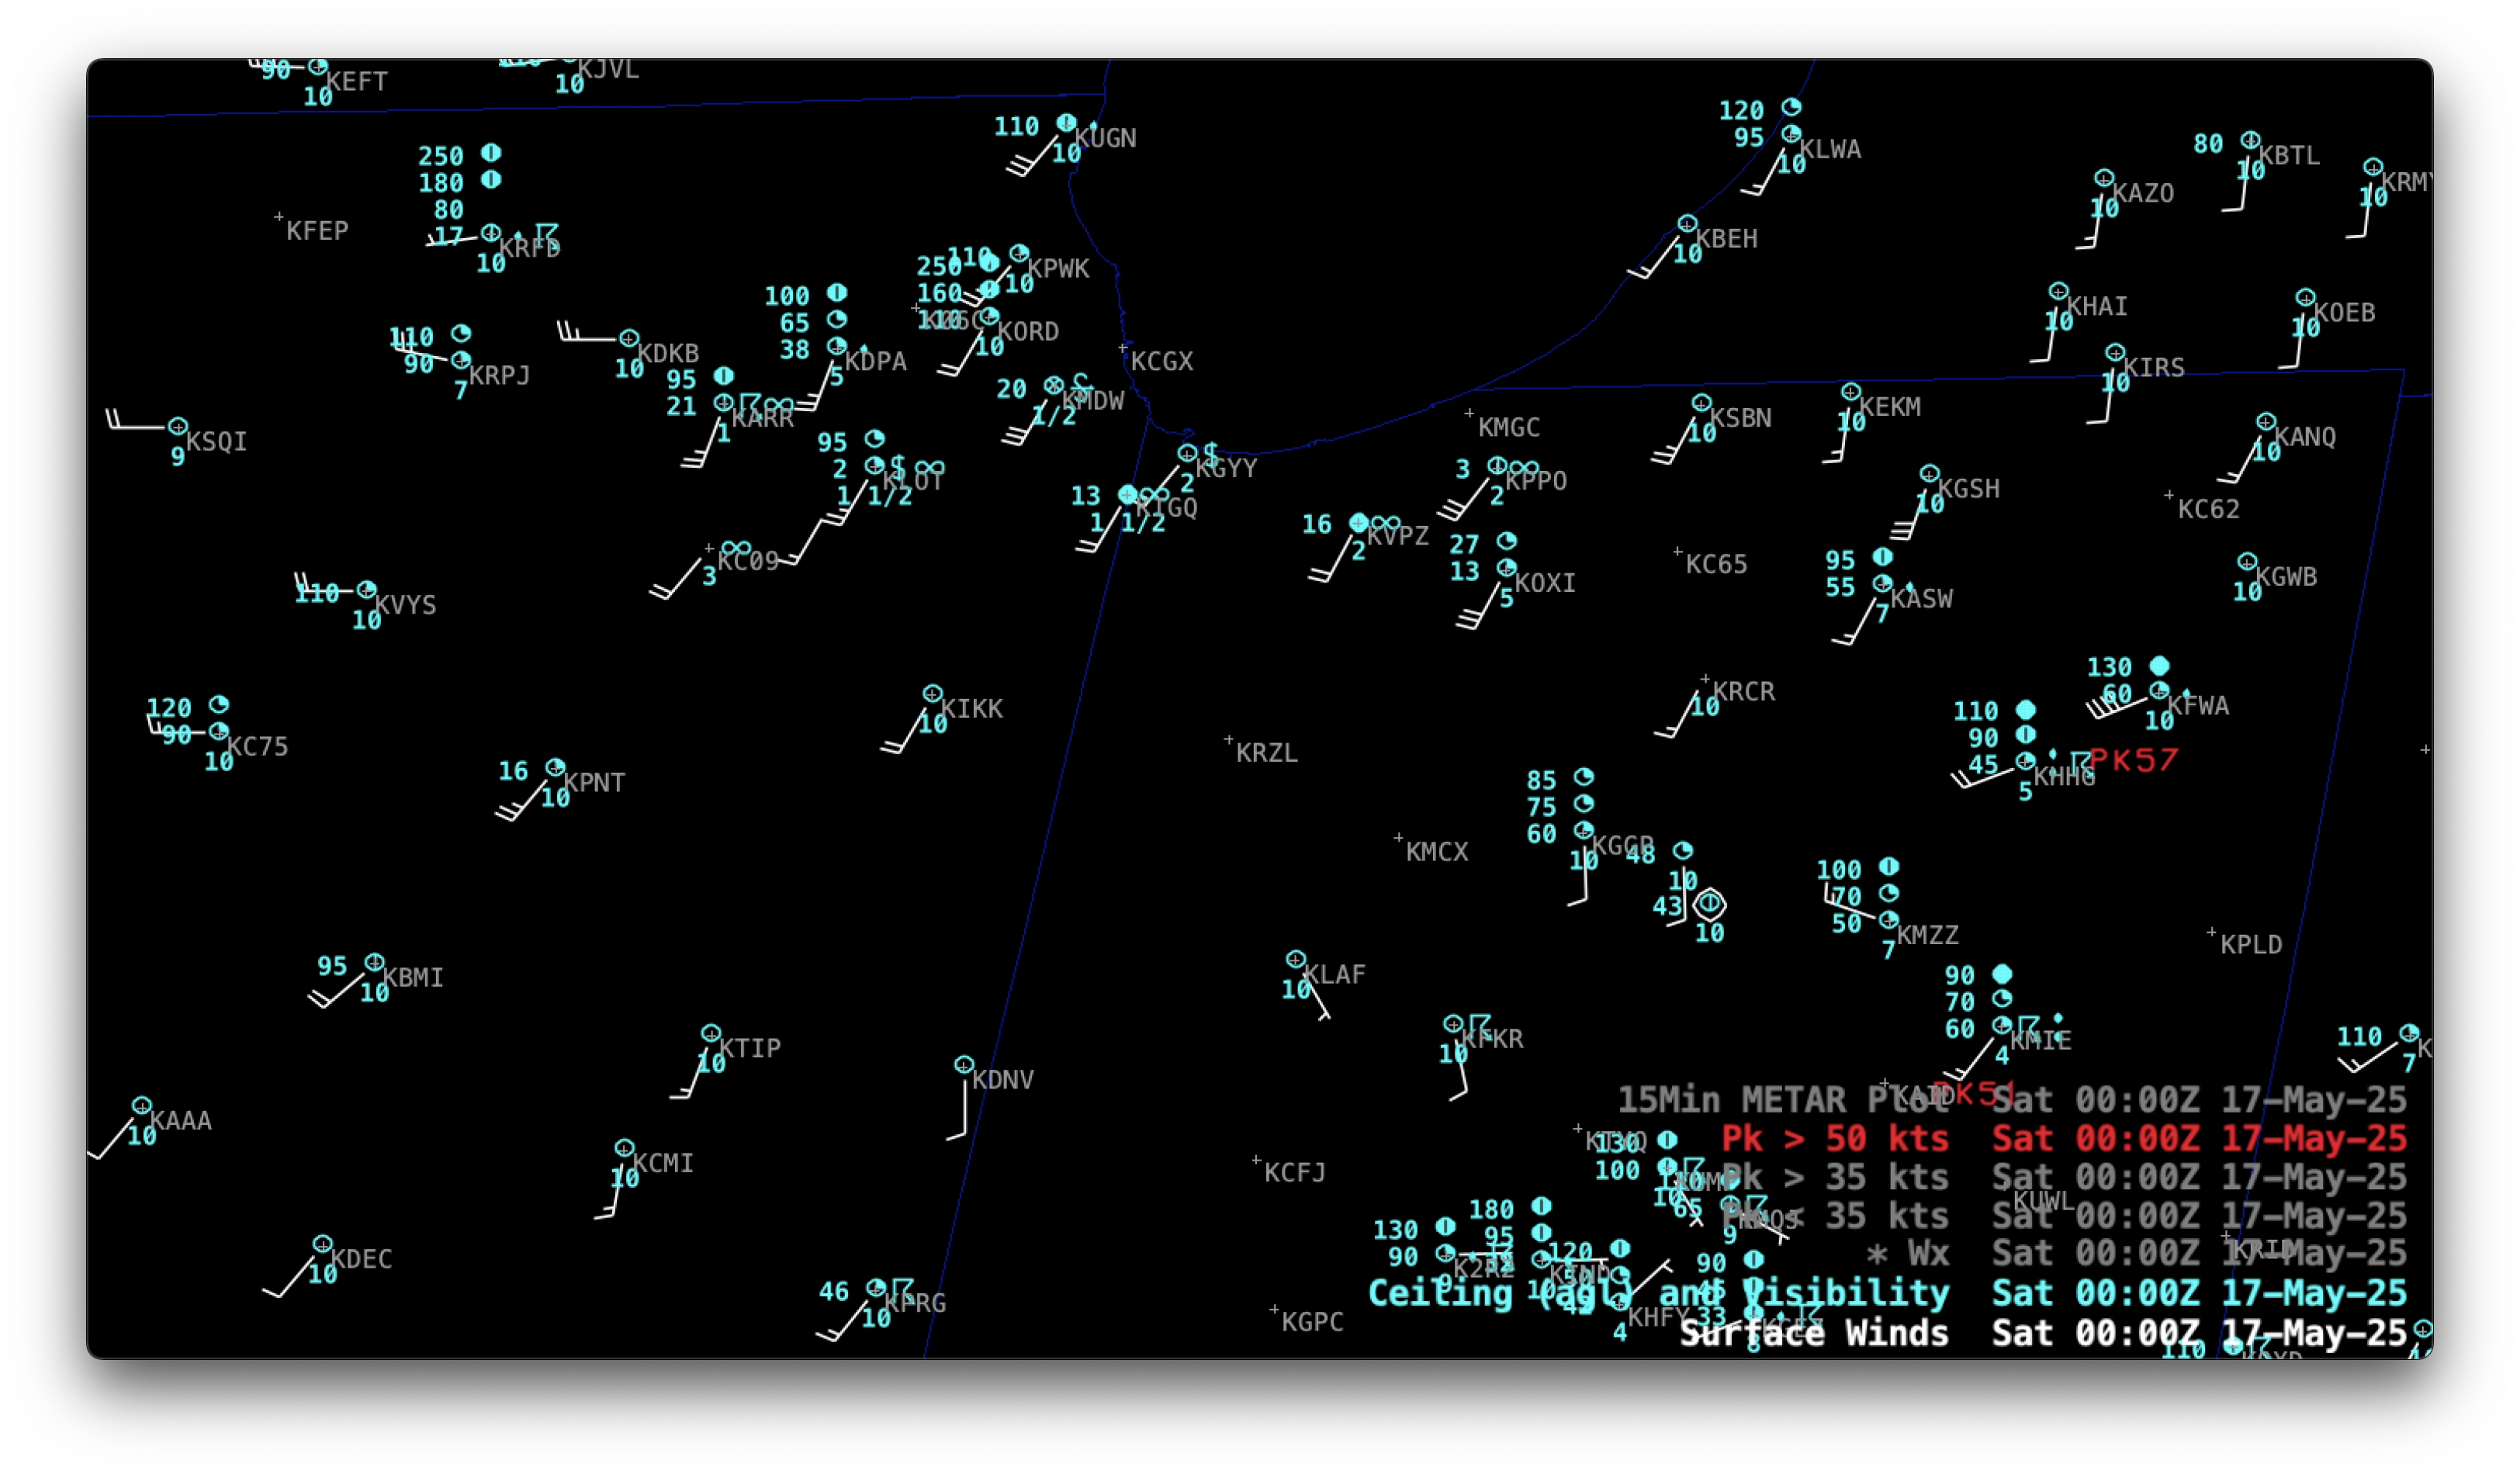Image resolution: width=2520 pixels, height=1474 pixels.
Task: Click the KAZO station circle marker
Action: click(x=2104, y=178)
